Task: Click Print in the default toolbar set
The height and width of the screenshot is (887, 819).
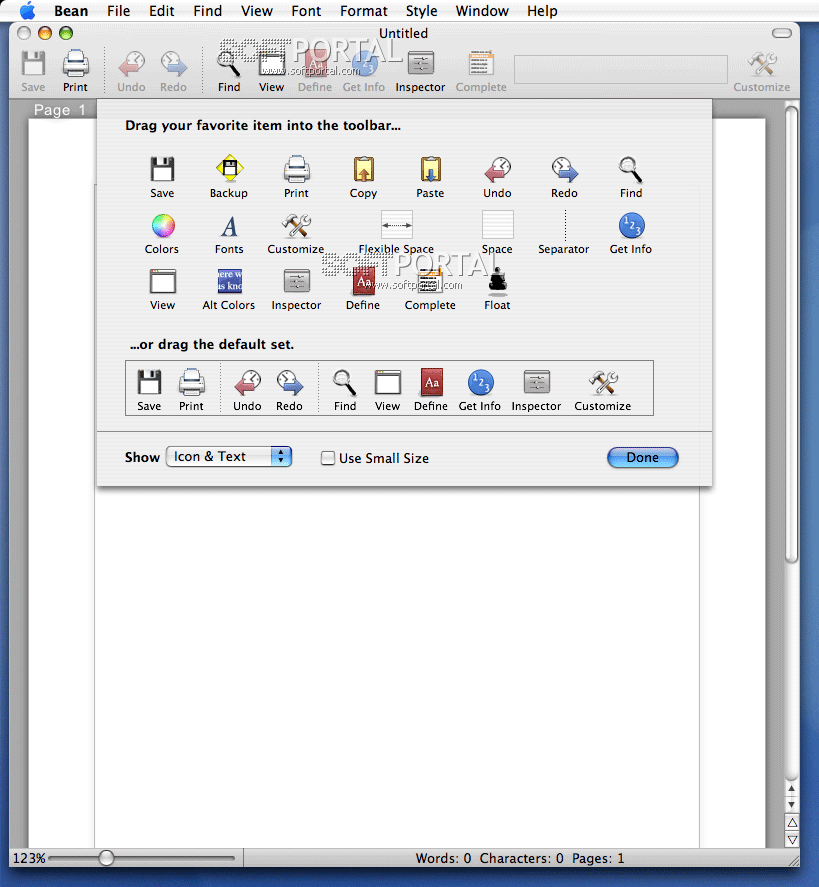Action: coord(191,389)
